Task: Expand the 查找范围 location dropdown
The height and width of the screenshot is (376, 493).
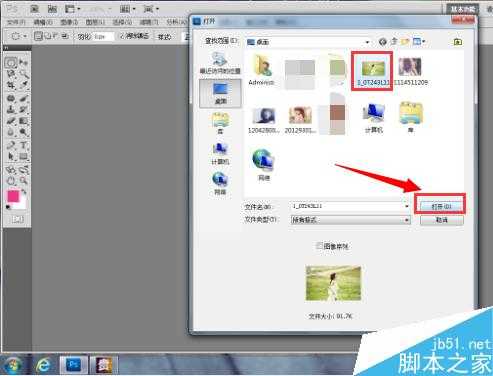Action: (367, 42)
